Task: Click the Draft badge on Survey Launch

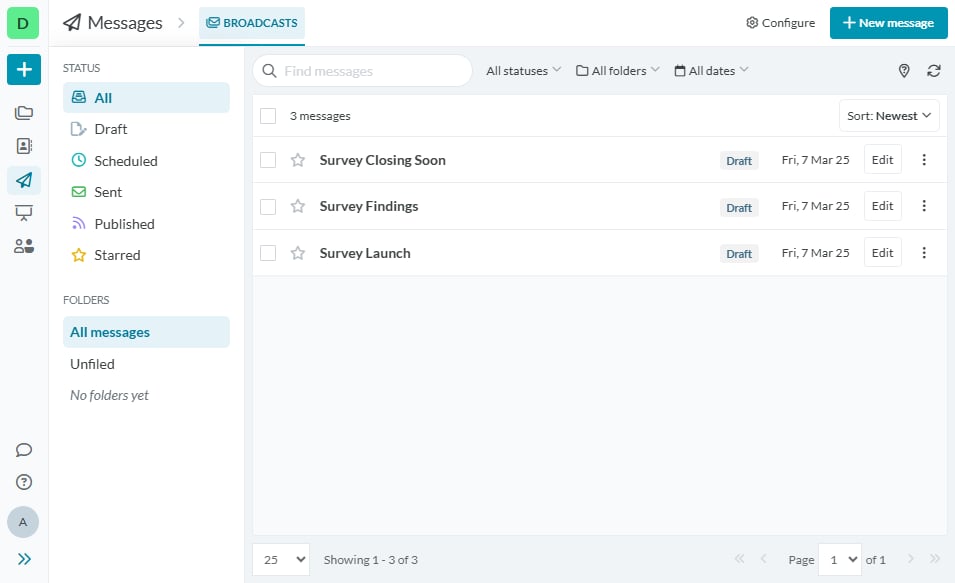Action: click(739, 253)
